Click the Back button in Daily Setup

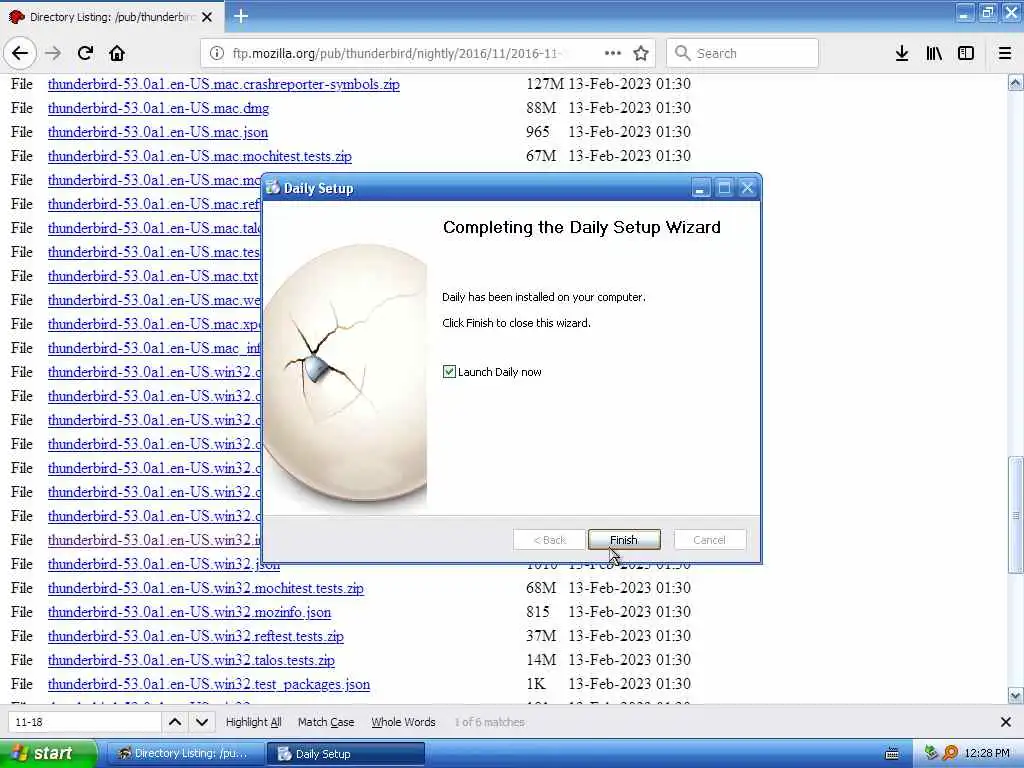pyautogui.click(x=549, y=539)
